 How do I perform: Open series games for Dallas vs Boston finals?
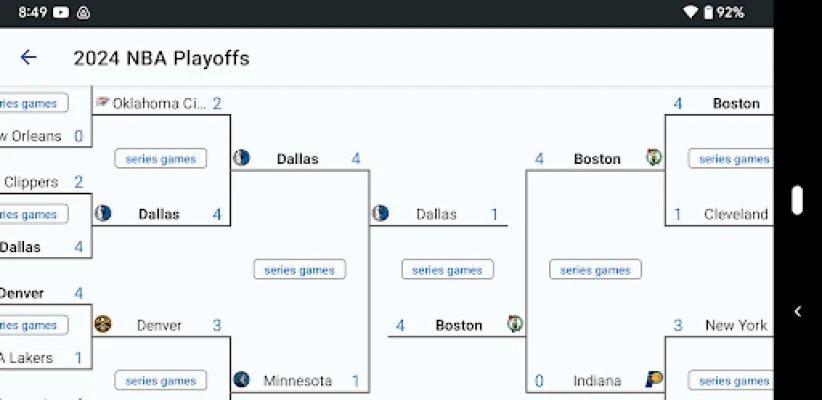[x=447, y=270]
